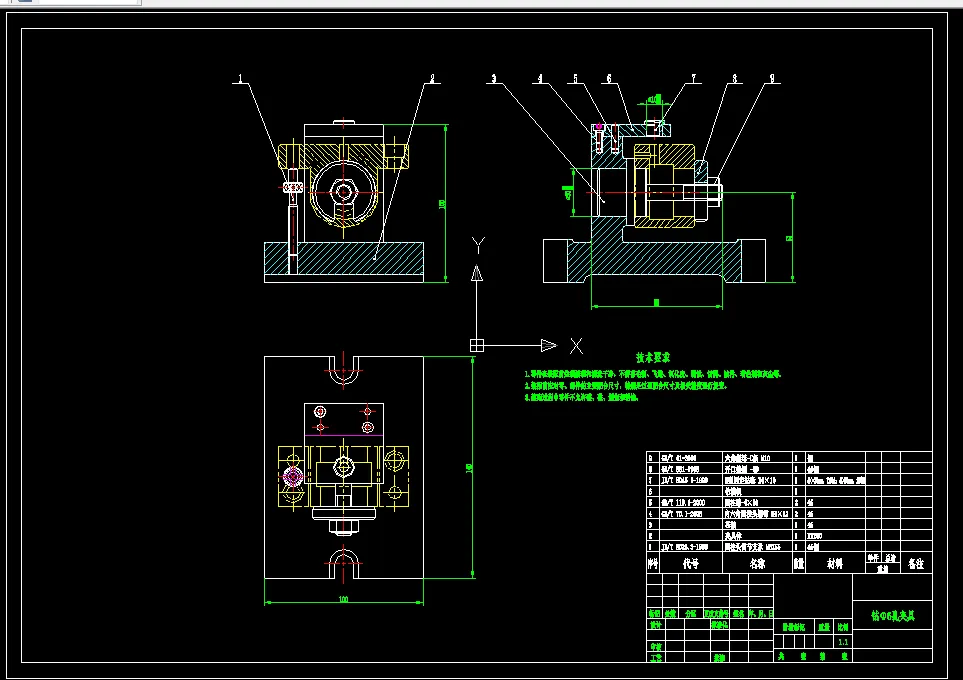The image size is (963, 680).
Task: Select the 100 width dimension under the plan view
Action: (x=343, y=599)
